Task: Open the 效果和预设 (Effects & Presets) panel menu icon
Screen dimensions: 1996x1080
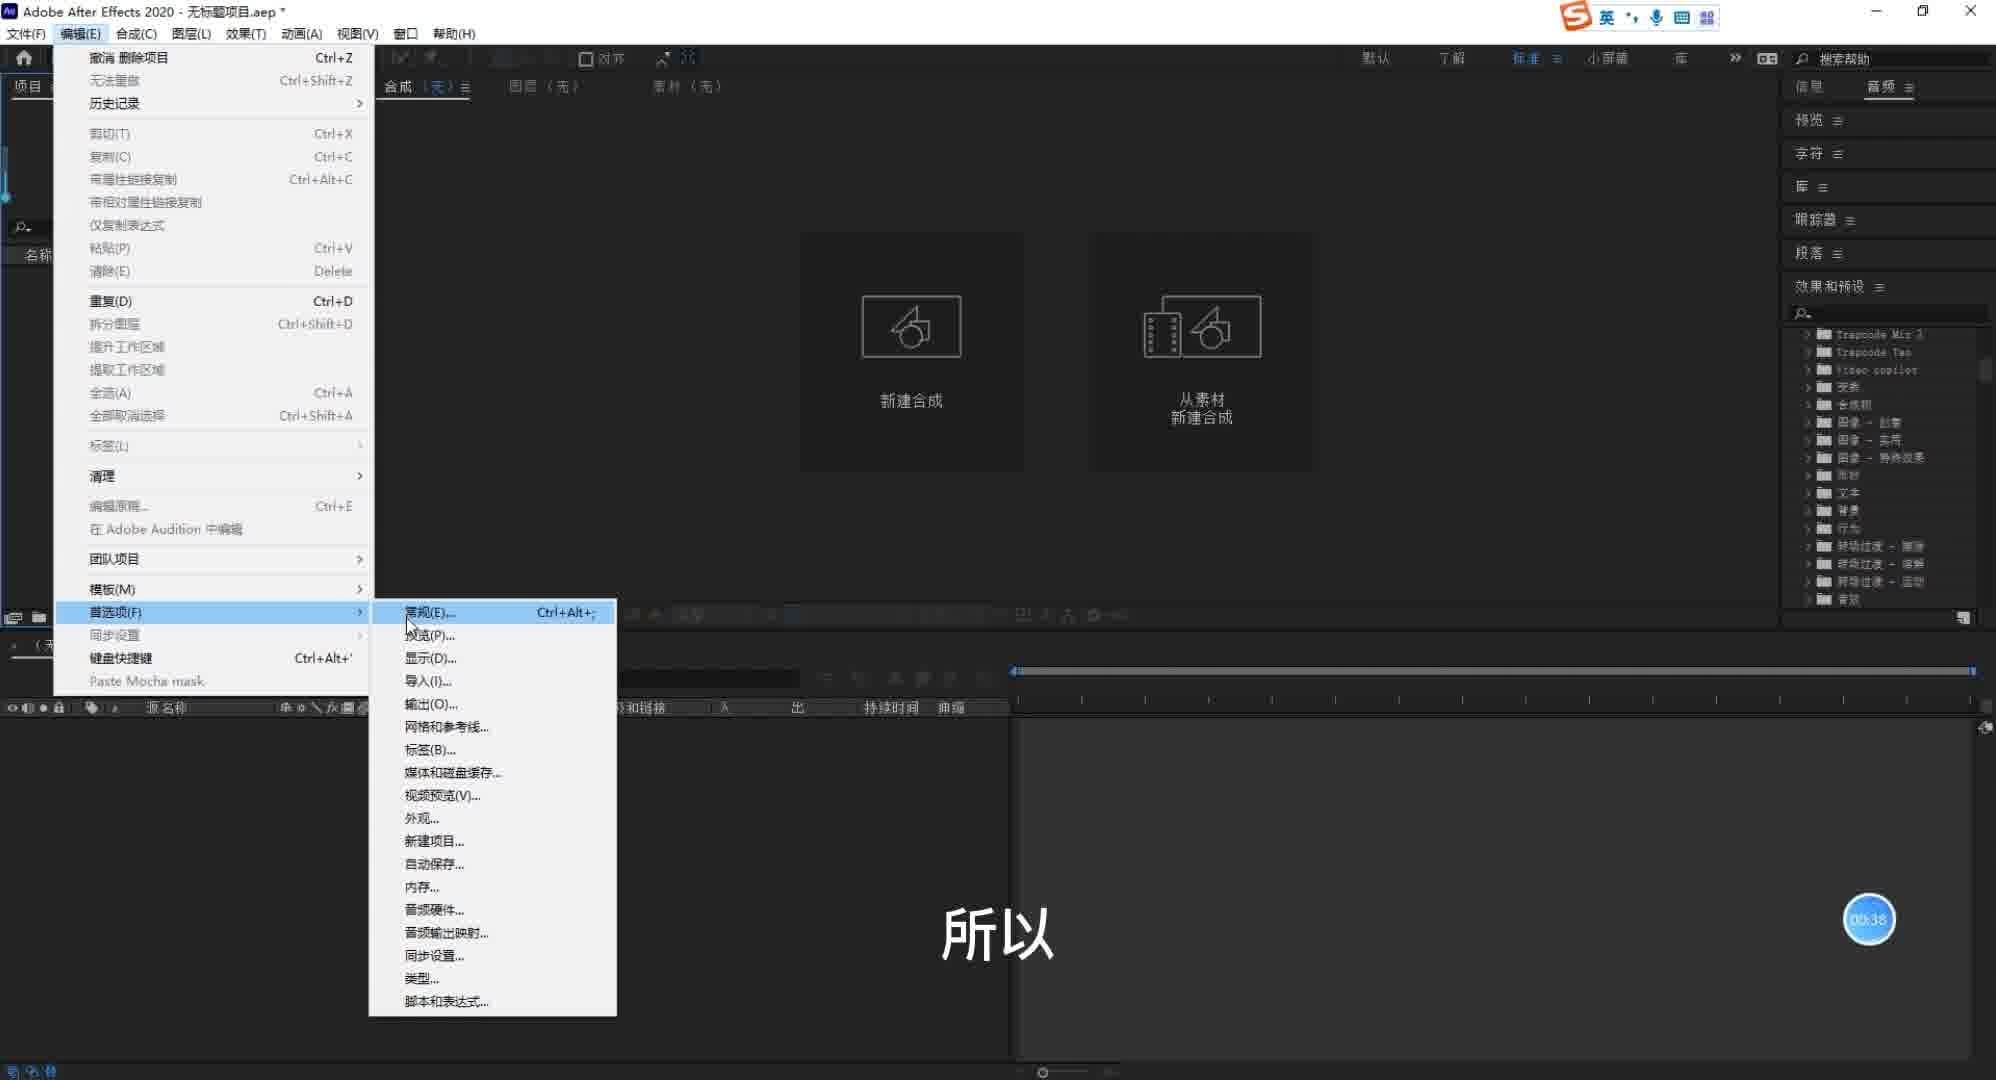Action: [1879, 287]
